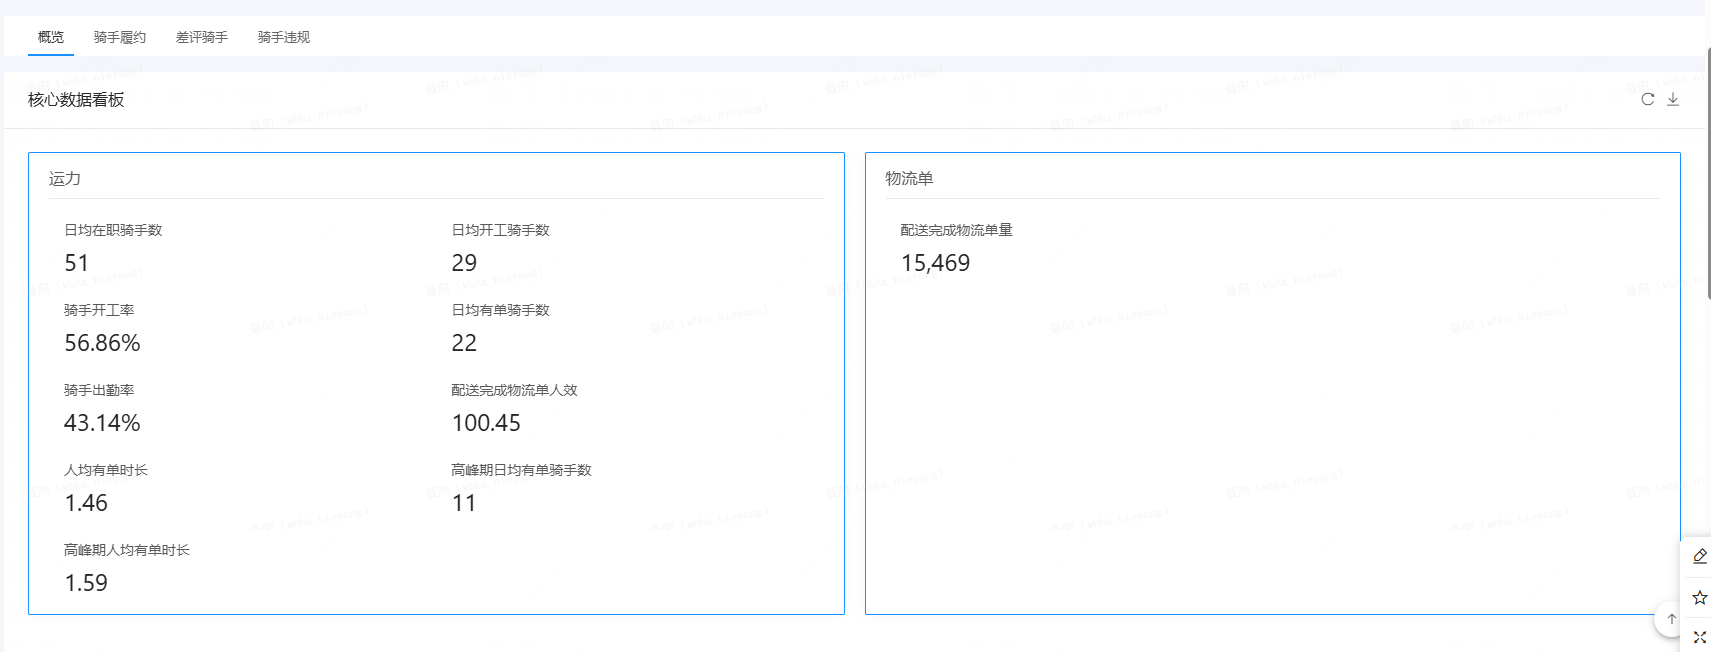Select the 骑手违规 tab

(284, 37)
